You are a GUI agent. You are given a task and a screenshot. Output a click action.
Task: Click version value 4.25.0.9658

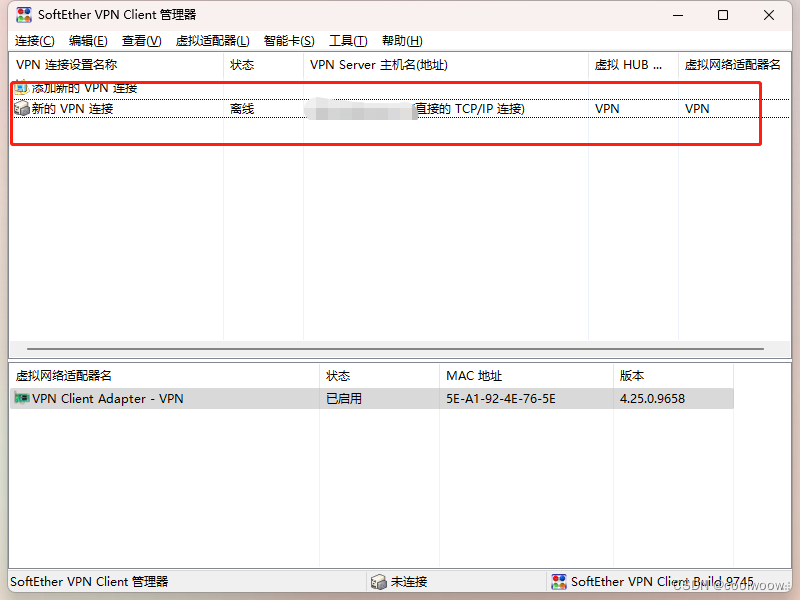pyautogui.click(x=652, y=398)
